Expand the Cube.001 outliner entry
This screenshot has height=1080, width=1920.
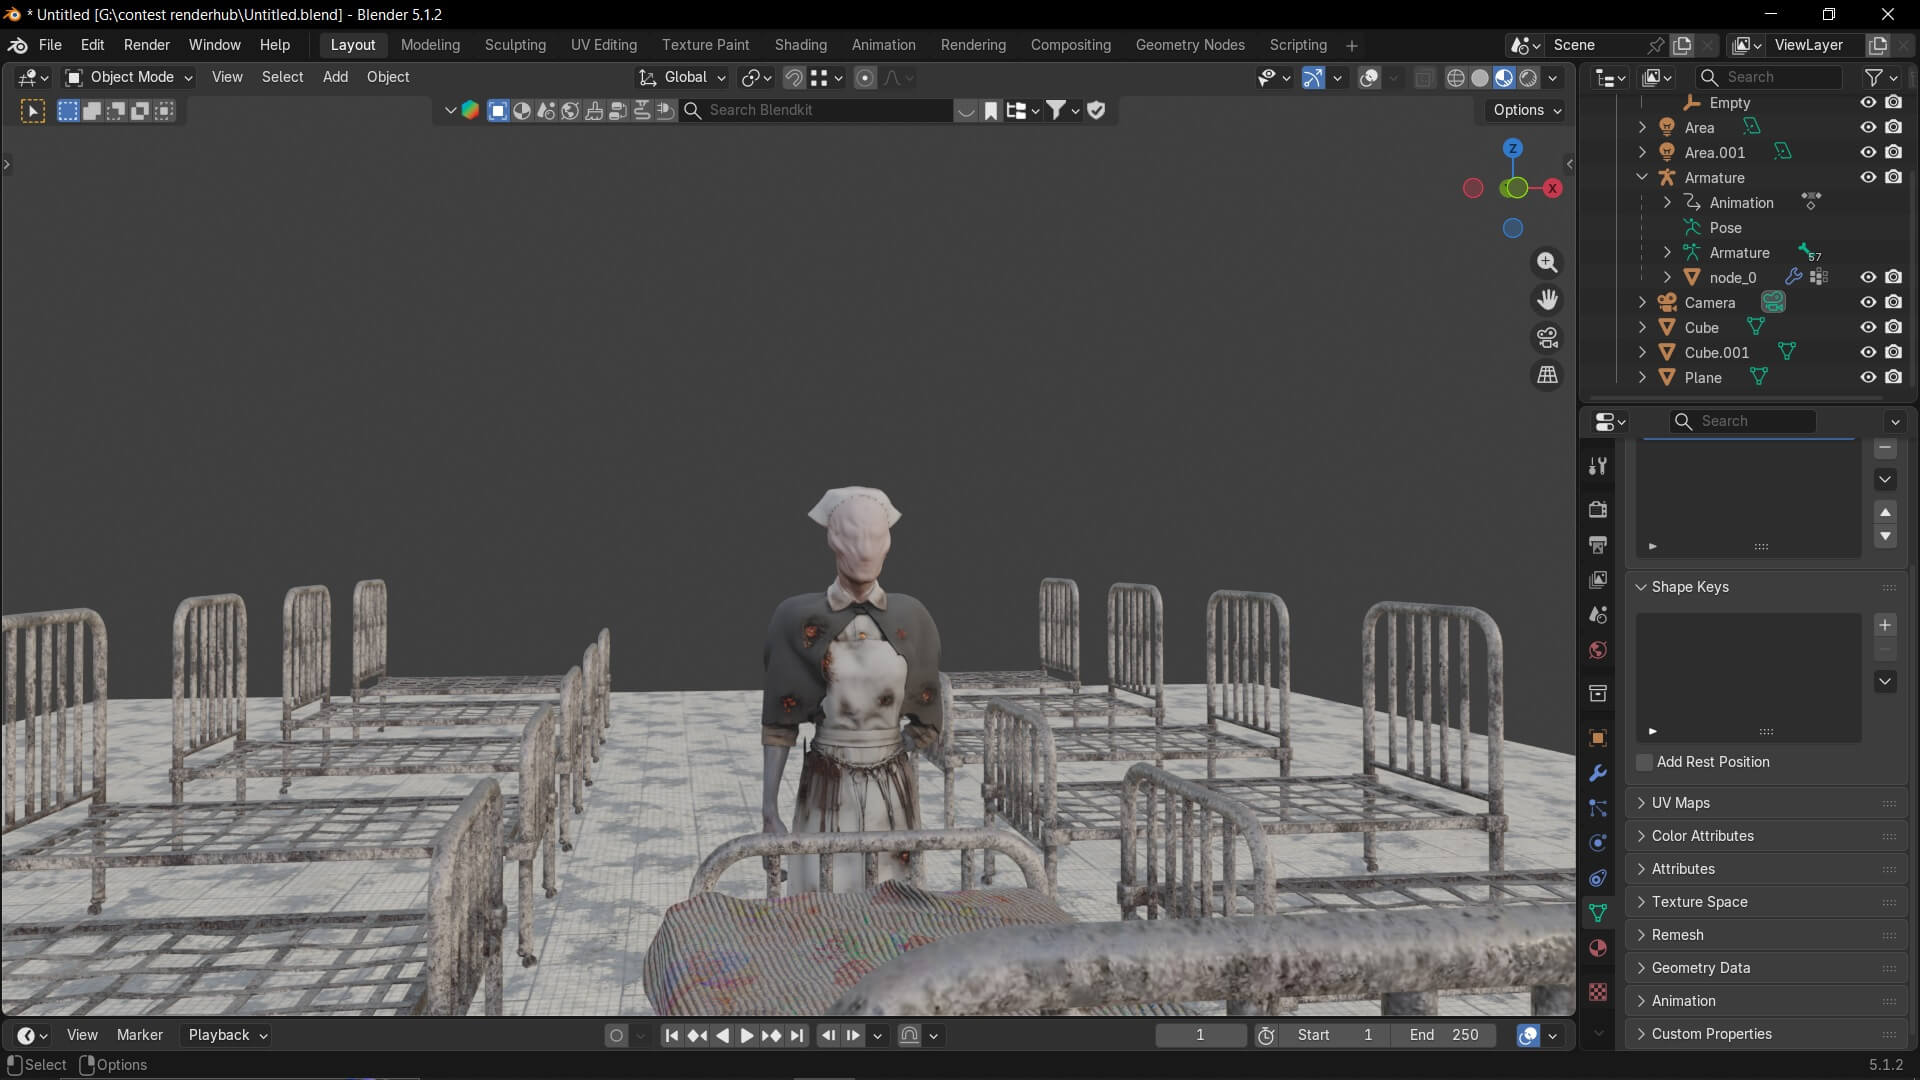(x=1642, y=352)
